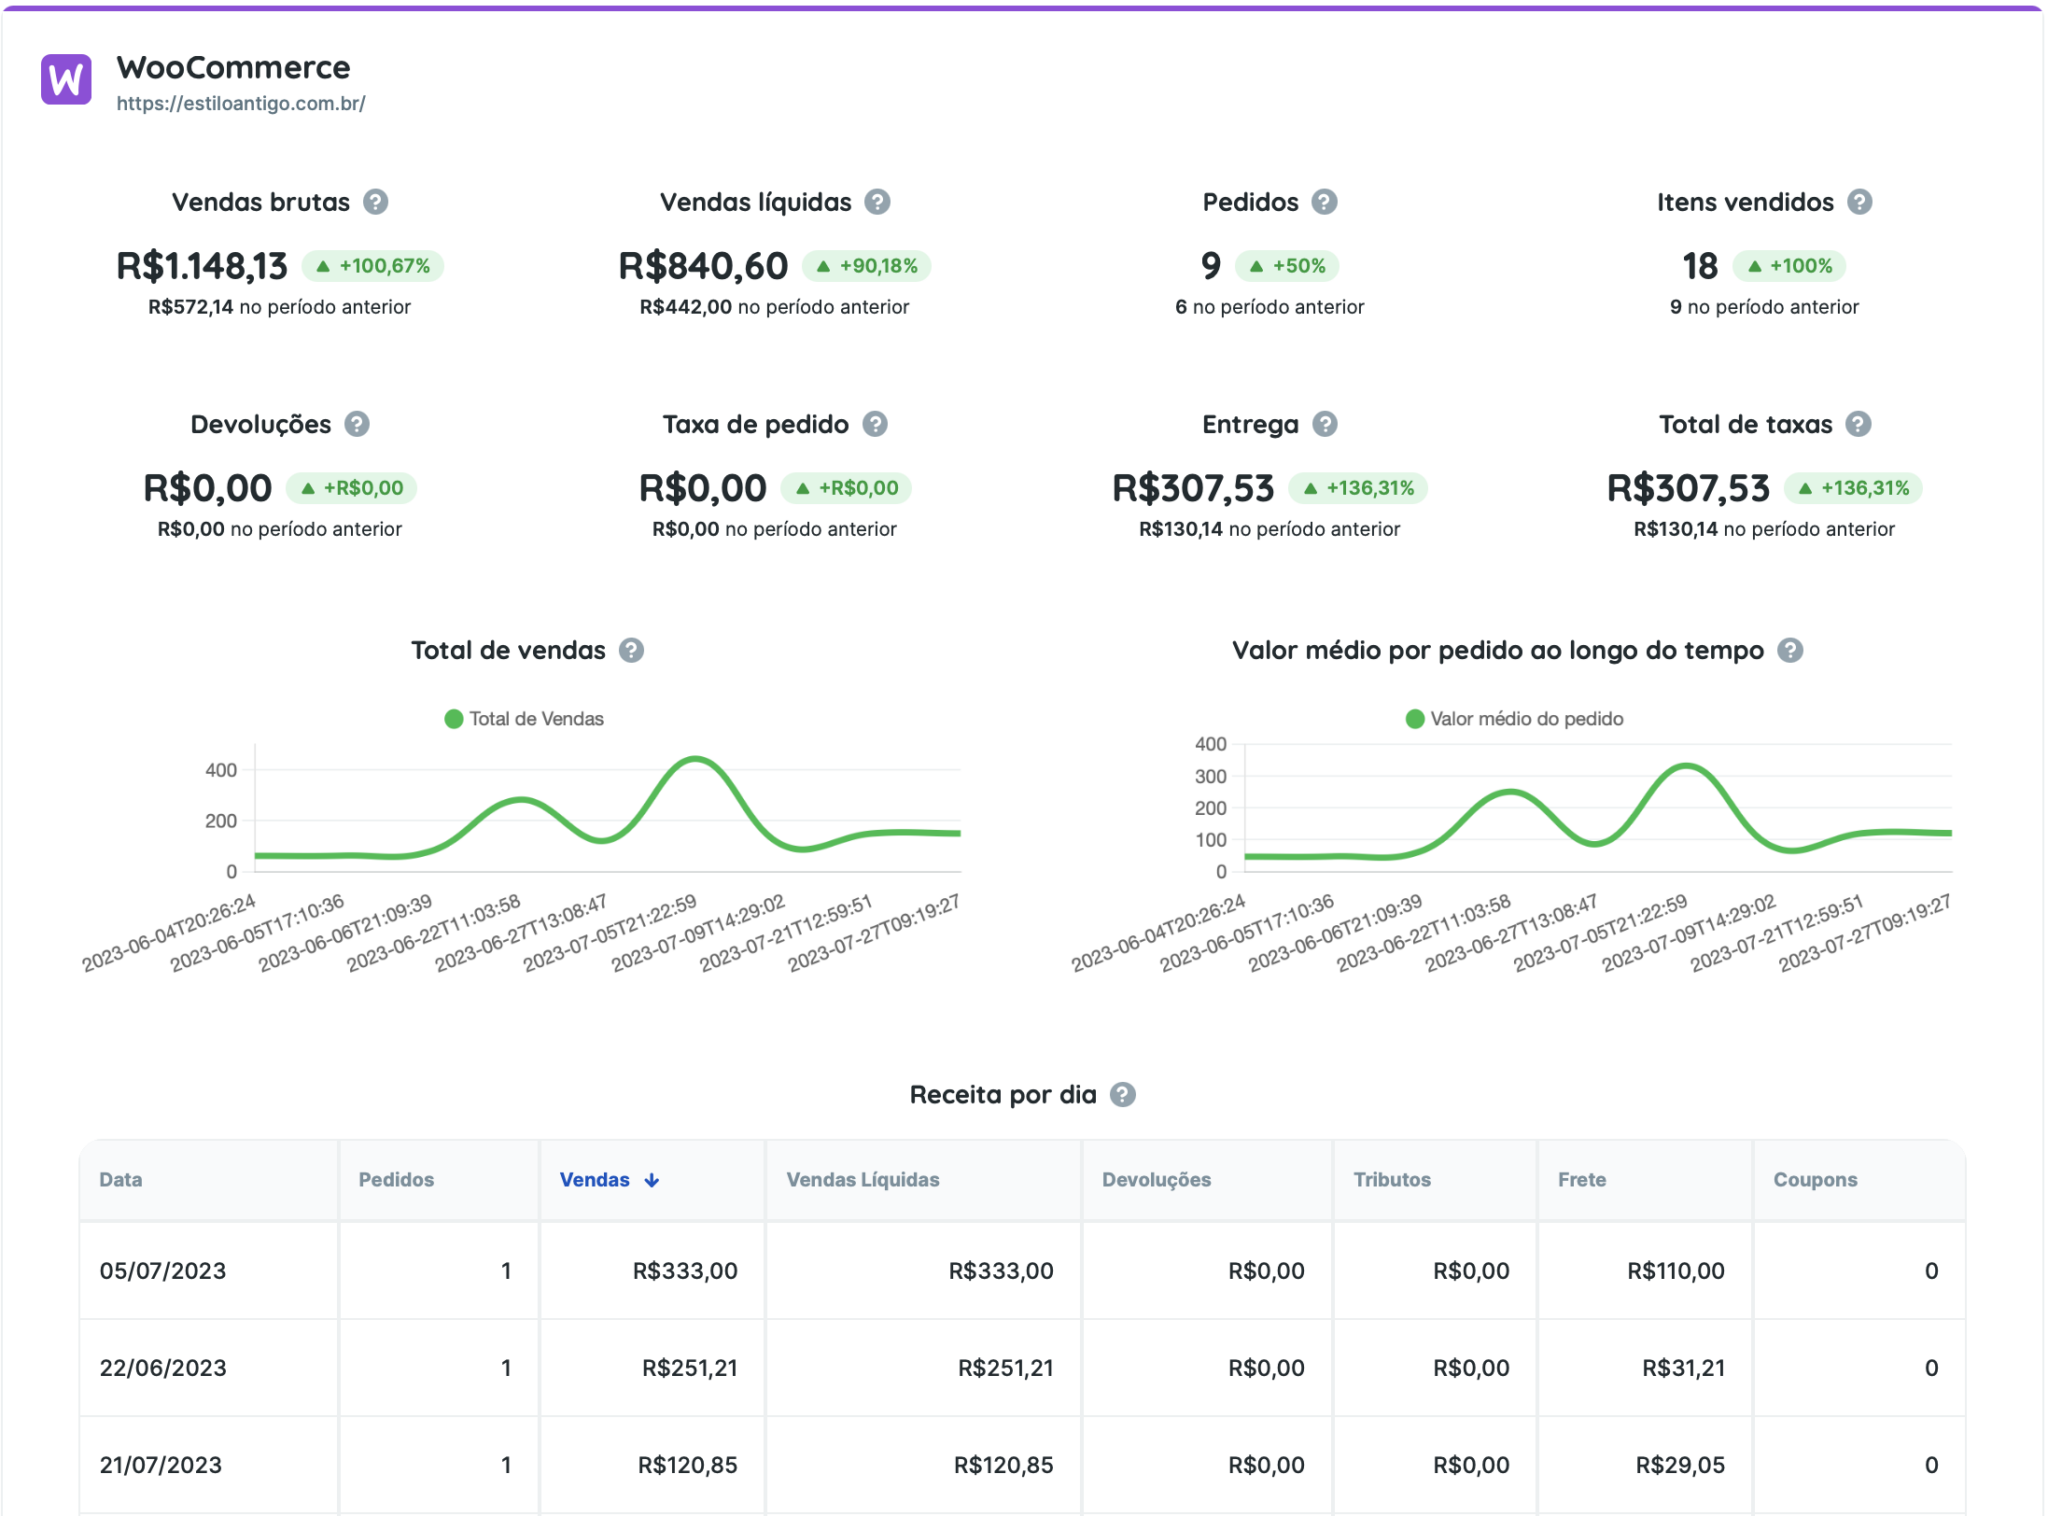Image resolution: width=2048 pixels, height=1516 pixels.
Task: Reverse sort order on the Vendas column
Action: pos(608,1180)
